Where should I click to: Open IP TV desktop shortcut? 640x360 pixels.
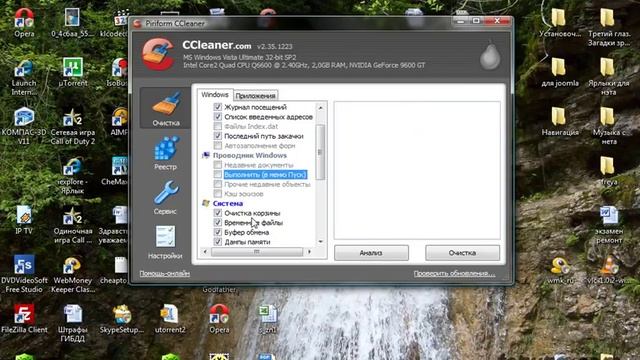(24, 220)
